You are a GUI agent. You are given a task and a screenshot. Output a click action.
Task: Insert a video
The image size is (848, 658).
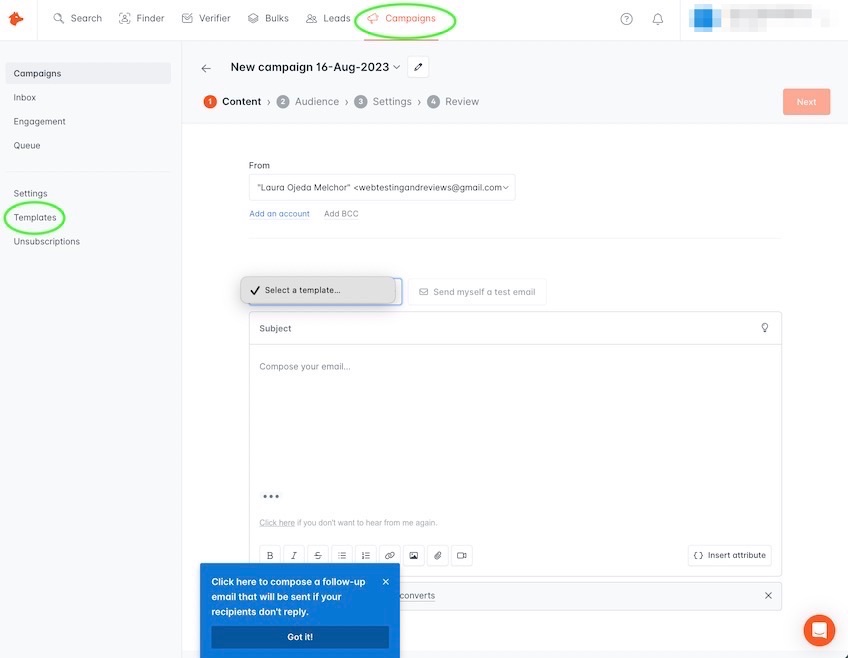pyautogui.click(x=462, y=555)
